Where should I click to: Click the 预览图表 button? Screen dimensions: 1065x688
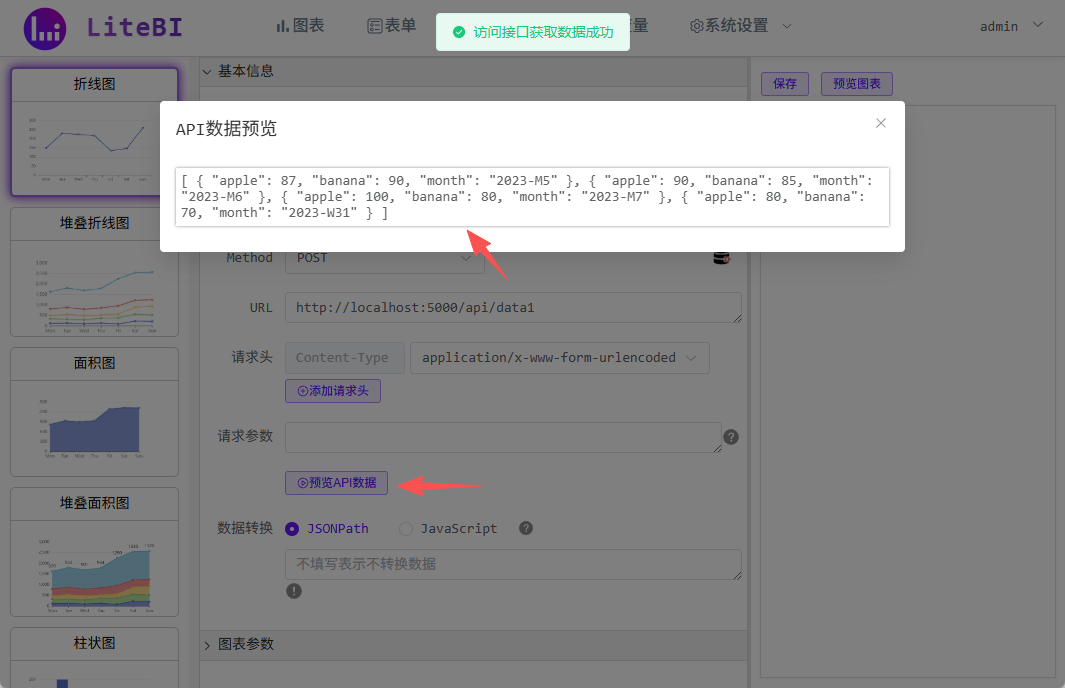[x=856, y=83]
